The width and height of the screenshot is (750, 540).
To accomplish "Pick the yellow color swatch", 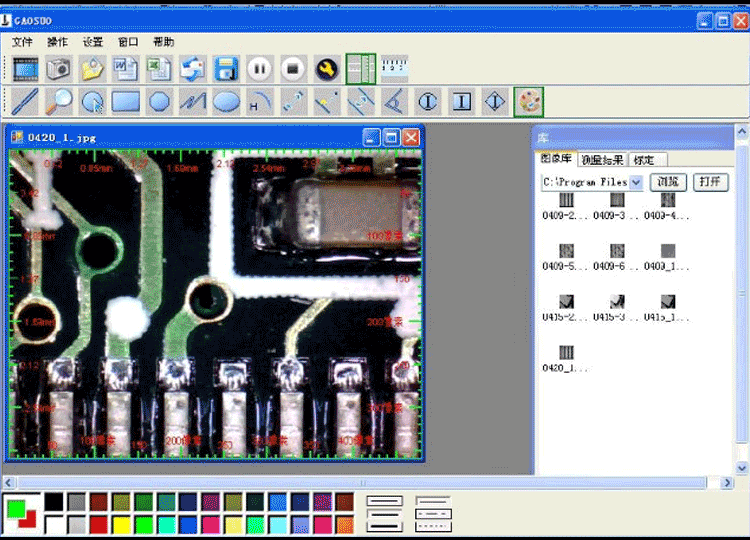I will [x=121, y=525].
